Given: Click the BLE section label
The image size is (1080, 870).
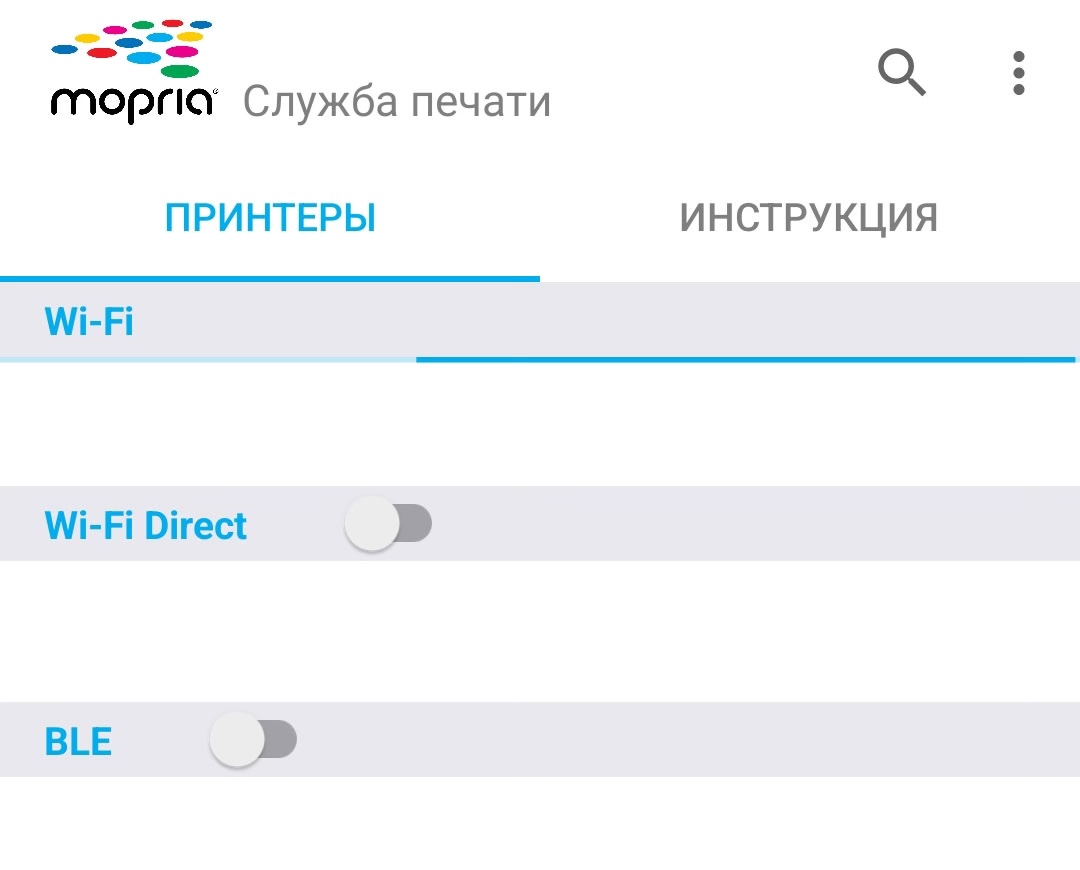Looking at the screenshot, I should tap(78, 741).
